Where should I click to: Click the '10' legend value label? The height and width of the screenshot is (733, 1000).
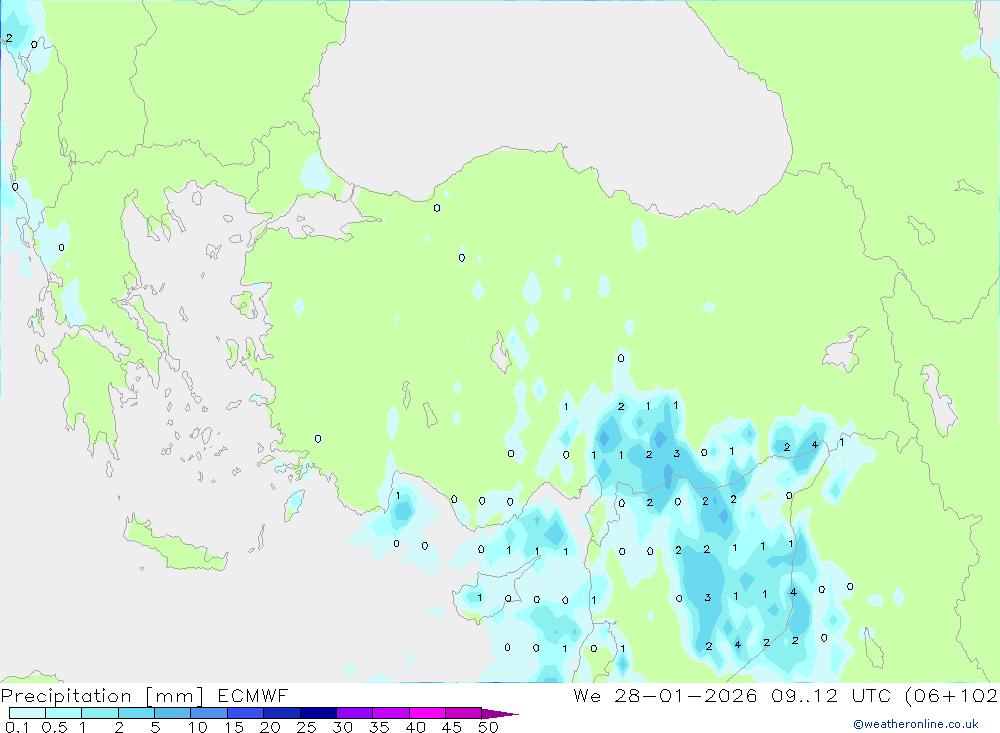(x=198, y=727)
